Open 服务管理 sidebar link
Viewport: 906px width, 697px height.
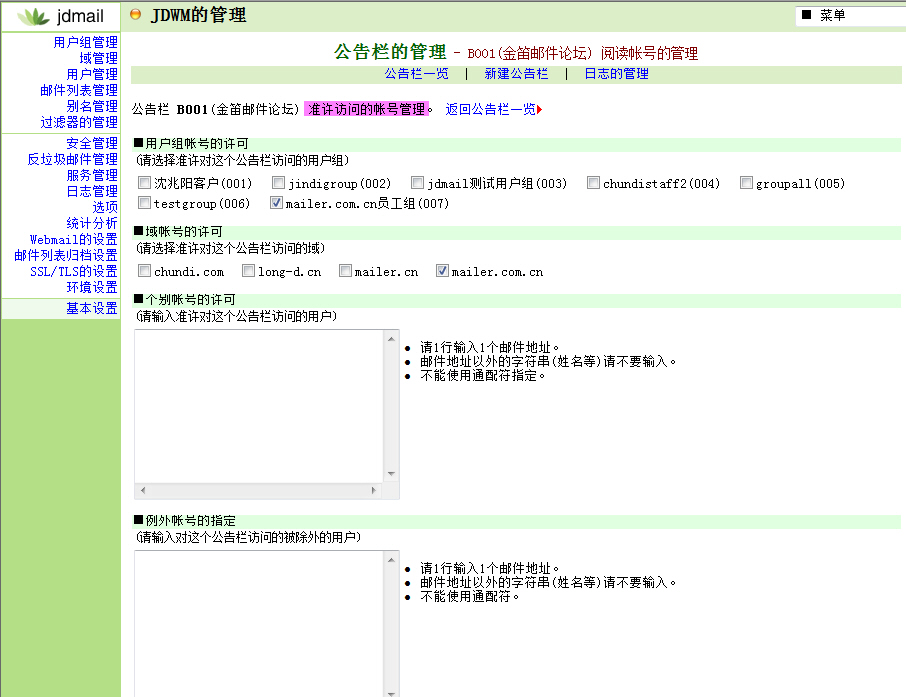coord(92,175)
